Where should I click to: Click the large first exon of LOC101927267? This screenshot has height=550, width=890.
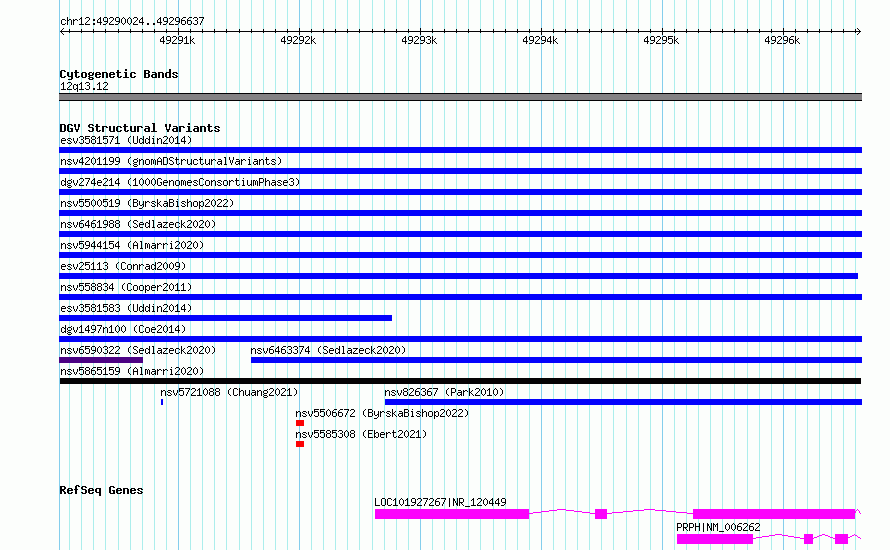click(452, 514)
